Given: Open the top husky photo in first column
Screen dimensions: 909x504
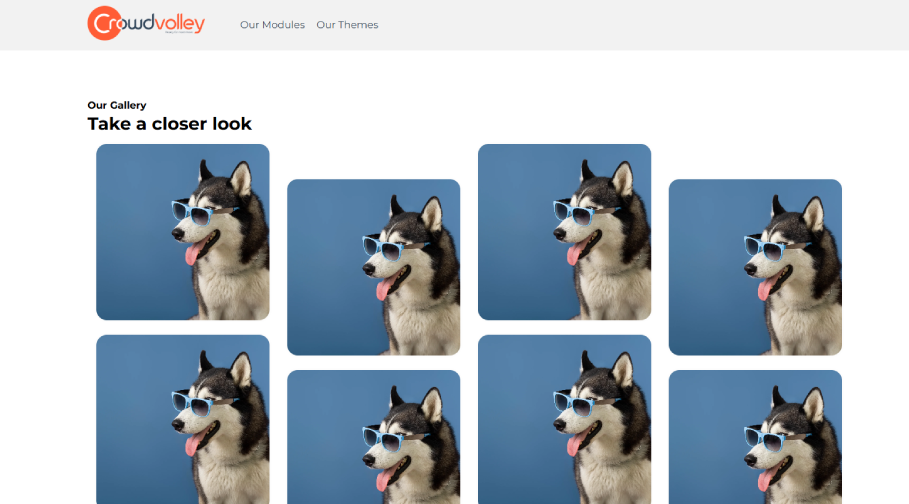Looking at the screenshot, I should coord(182,232).
